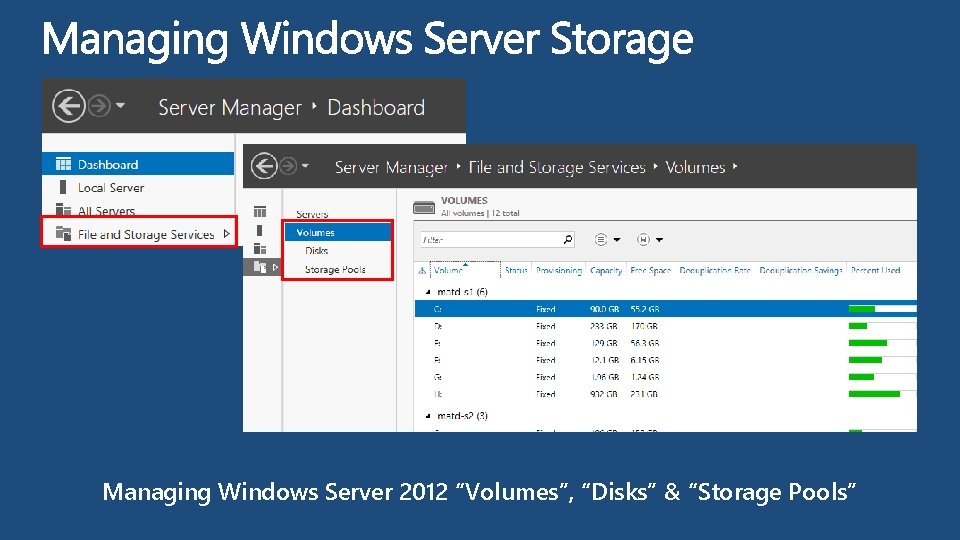
Task: Click collapsed Dashboard icon in Volumes window
Action: coord(260,211)
